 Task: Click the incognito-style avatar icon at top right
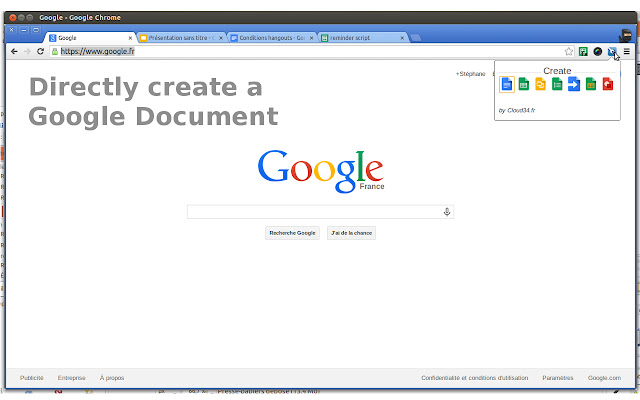(x=625, y=36)
